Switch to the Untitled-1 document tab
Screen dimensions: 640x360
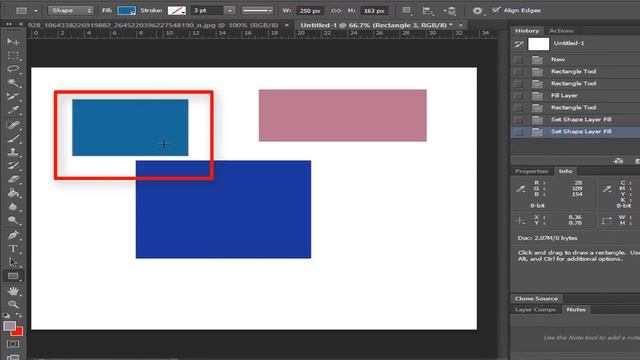coord(376,25)
